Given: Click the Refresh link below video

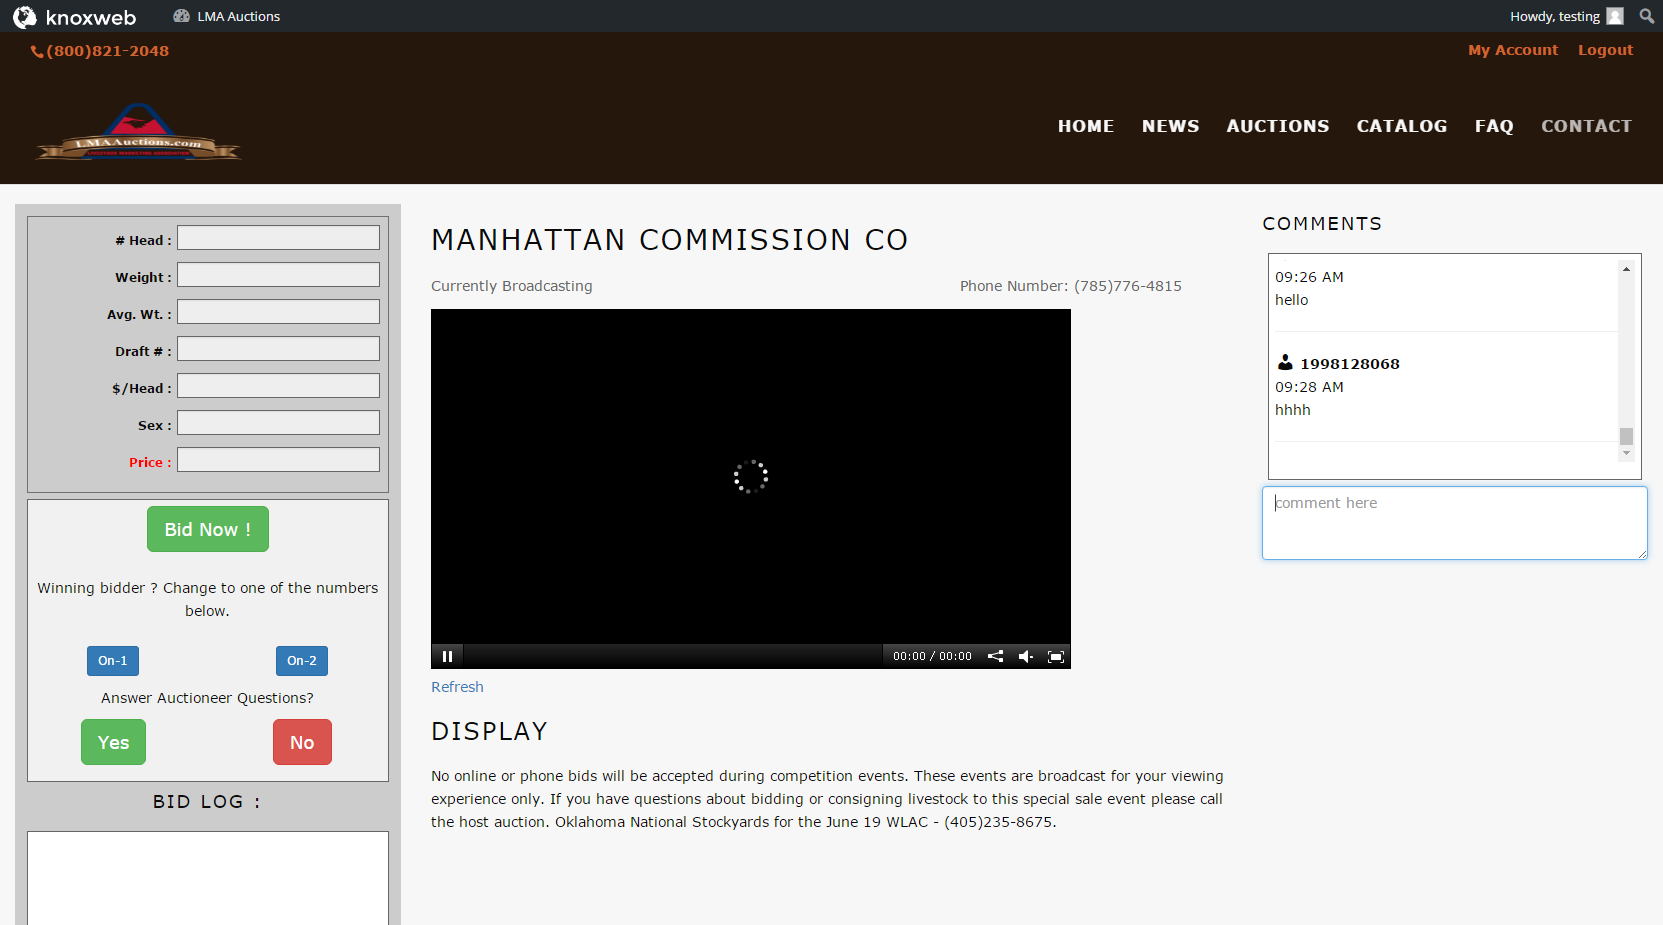Looking at the screenshot, I should coord(457,687).
